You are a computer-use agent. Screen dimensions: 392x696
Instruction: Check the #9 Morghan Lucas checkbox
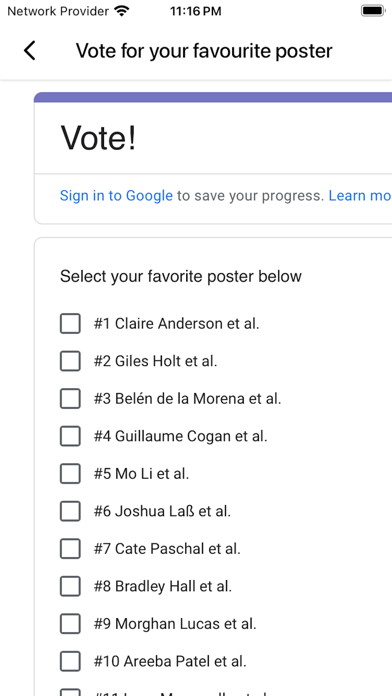pyautogui.click(x=70, y=624)
